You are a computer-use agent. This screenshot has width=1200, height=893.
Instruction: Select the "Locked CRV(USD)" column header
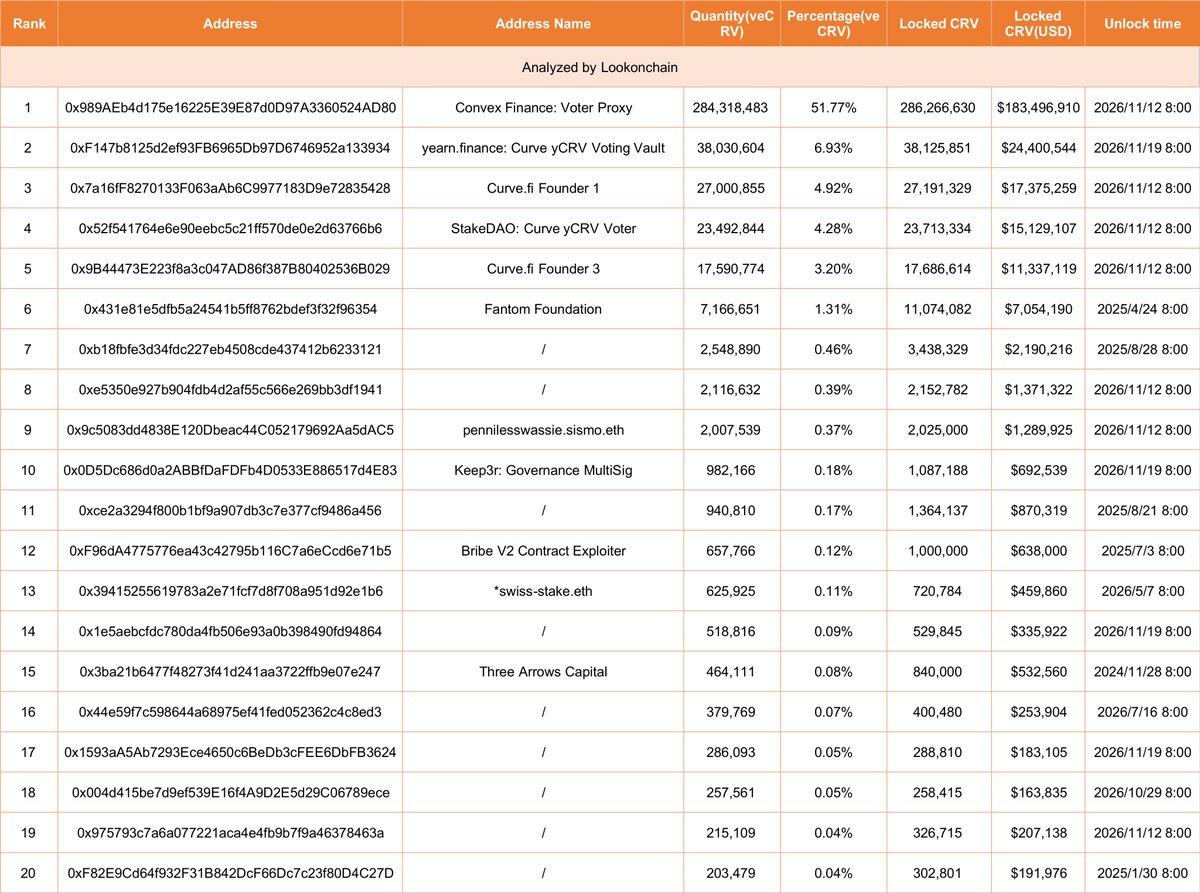[1037, 24]
